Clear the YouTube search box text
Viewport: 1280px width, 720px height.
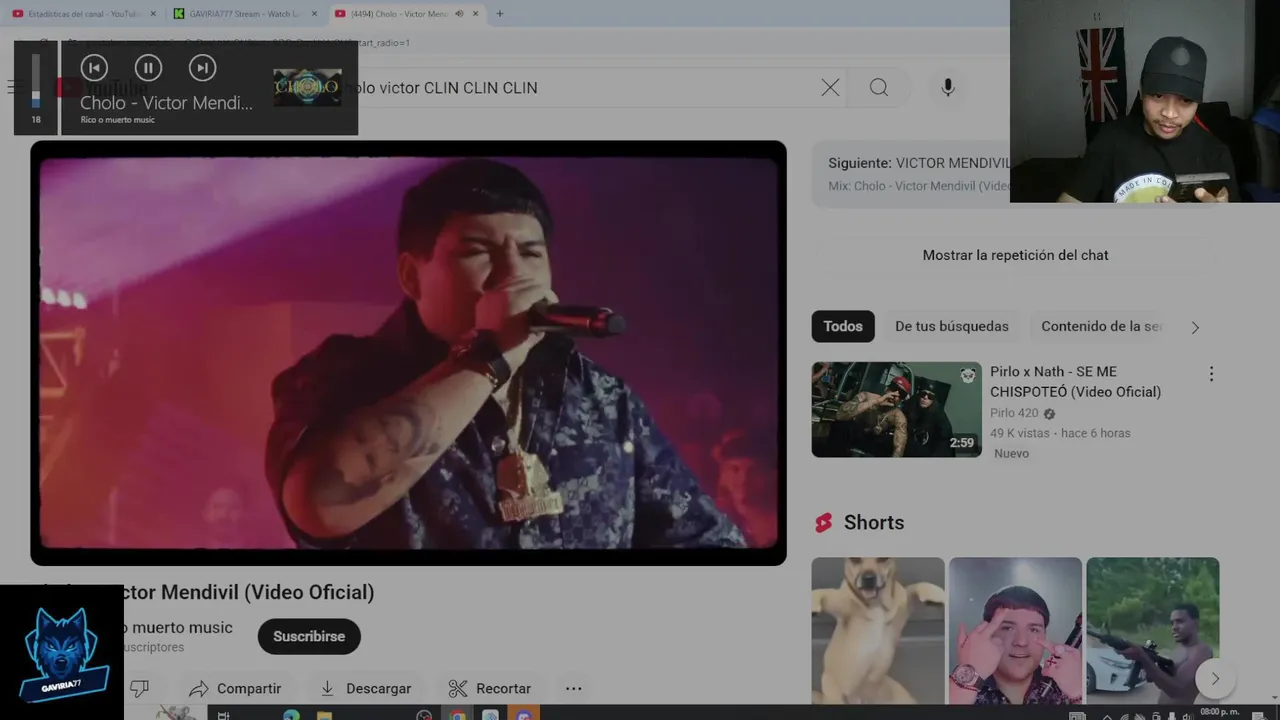click(830, 88)
